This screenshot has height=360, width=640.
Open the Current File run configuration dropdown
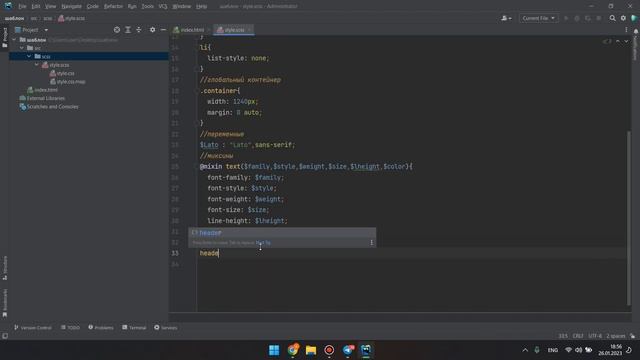click(x=538, y=18)
